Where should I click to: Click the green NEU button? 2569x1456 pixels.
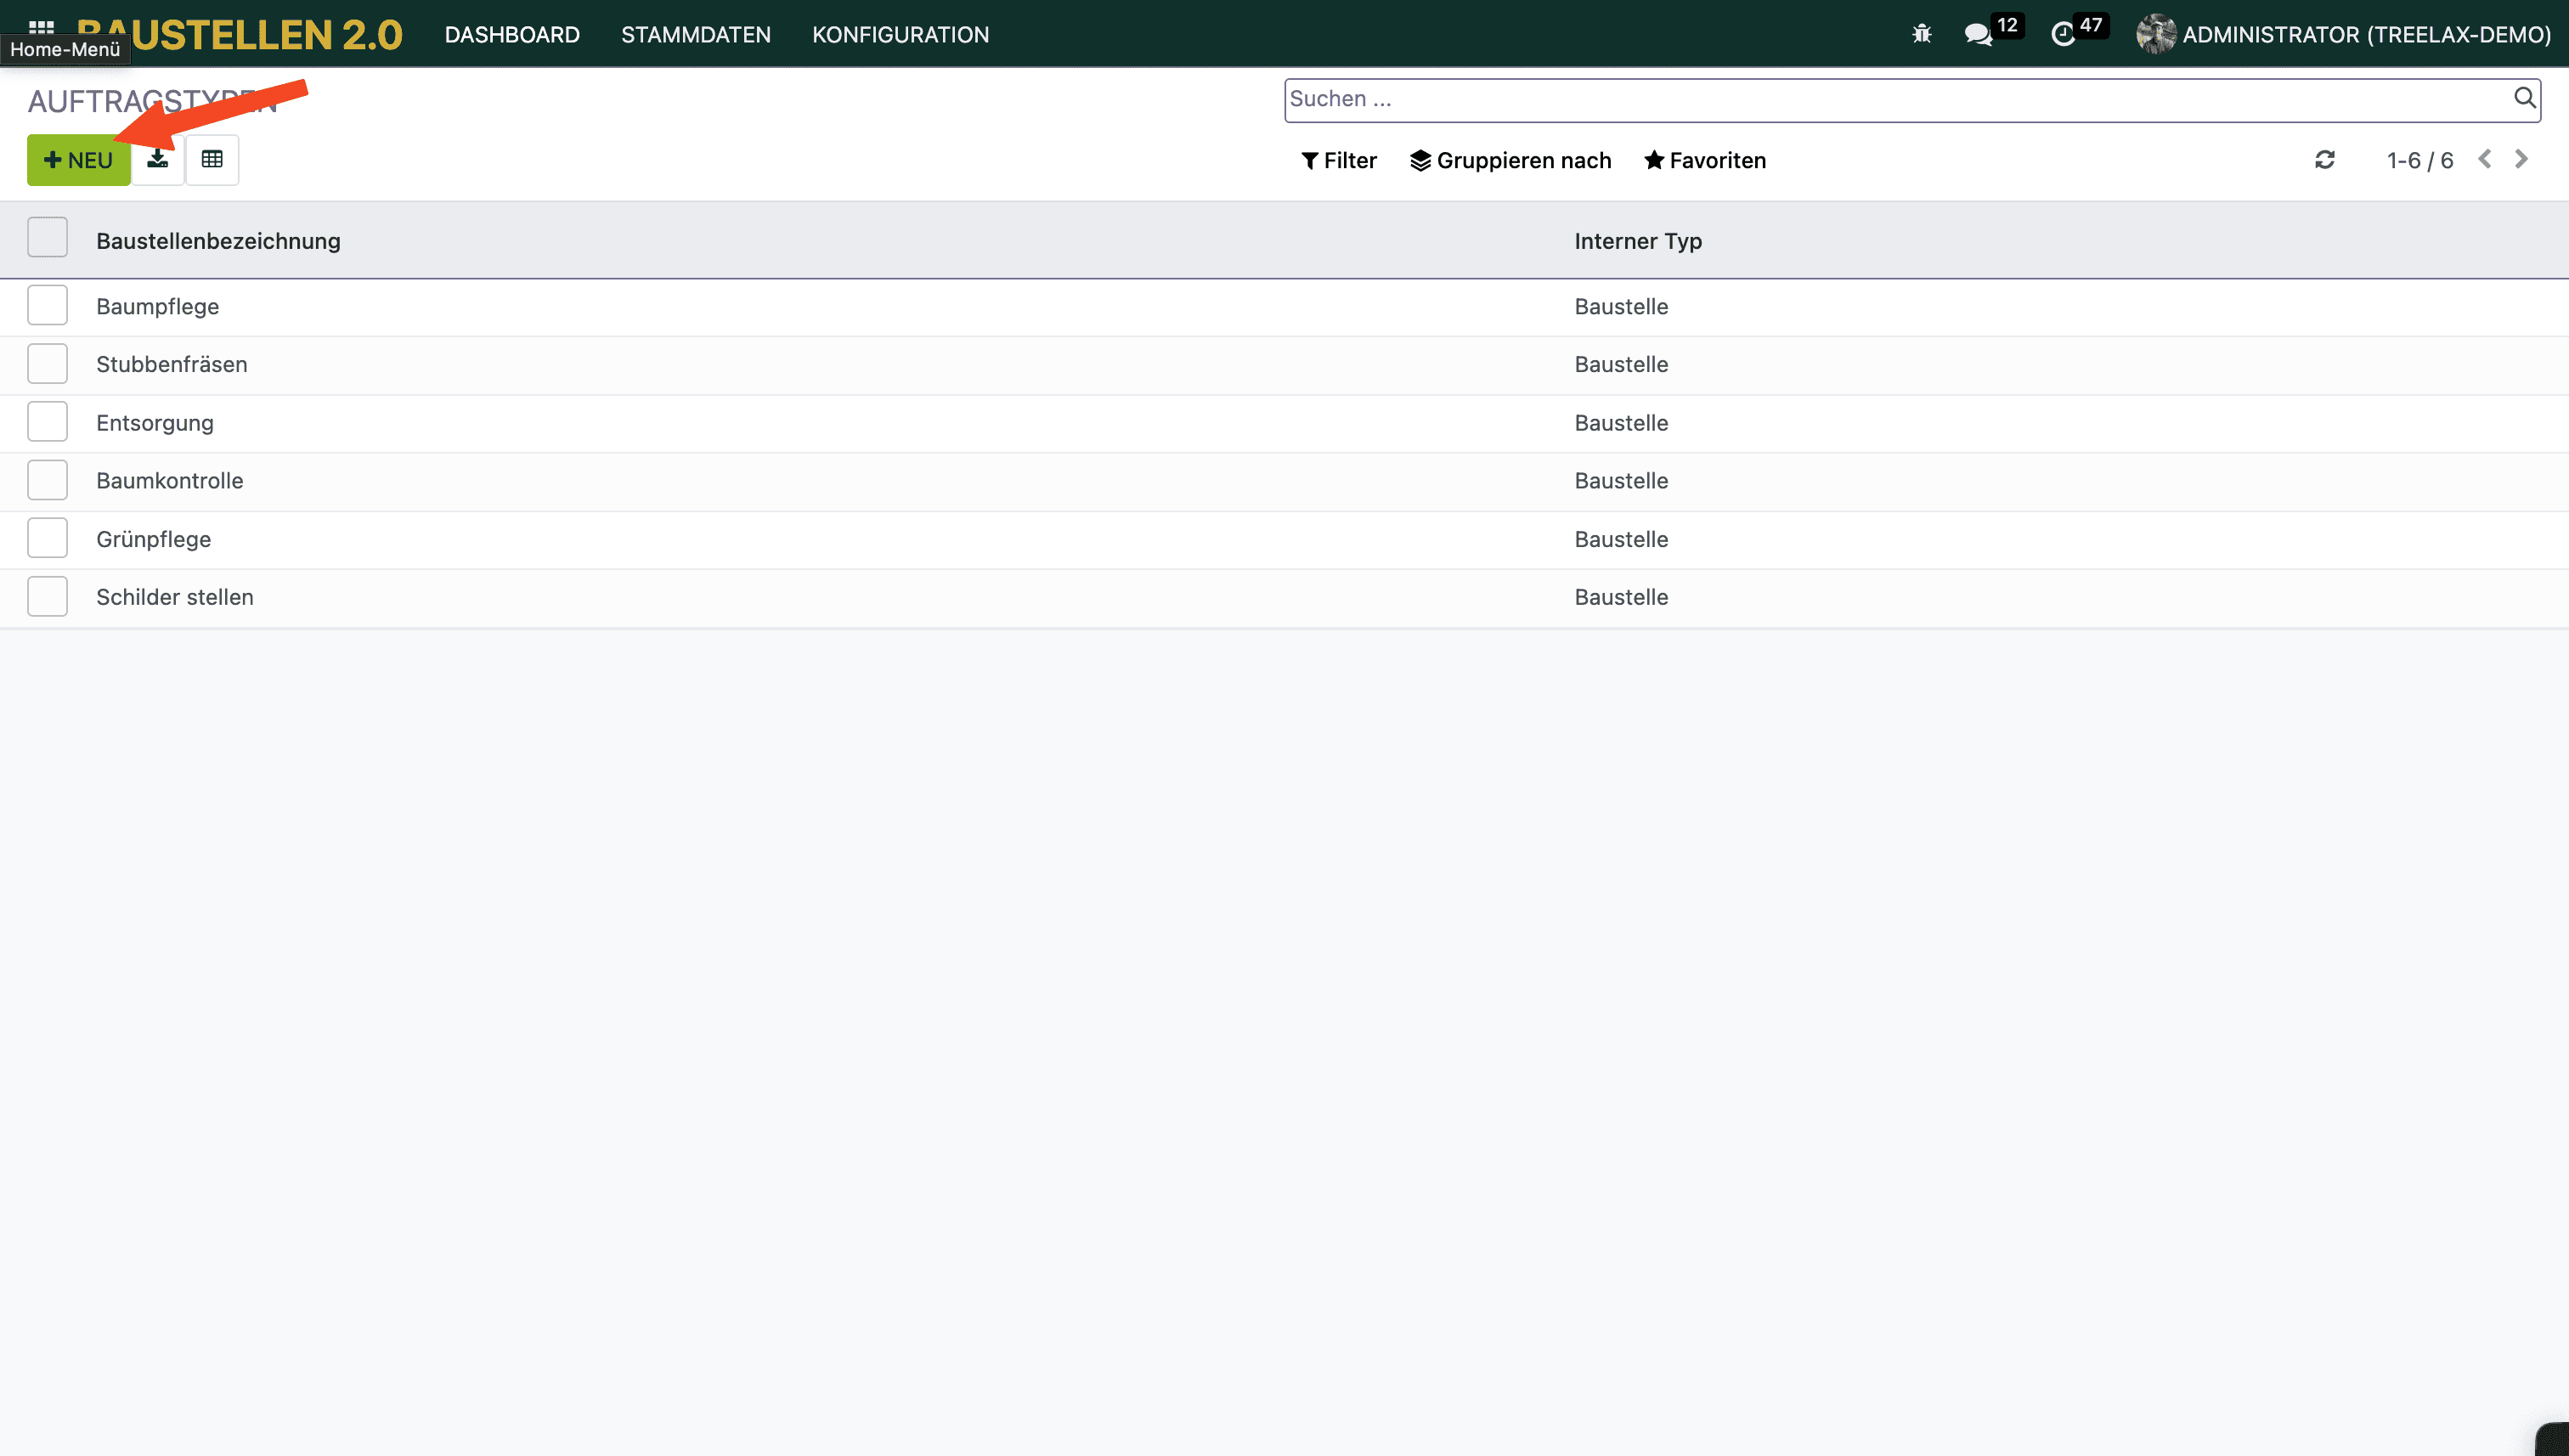pos(78,161)
